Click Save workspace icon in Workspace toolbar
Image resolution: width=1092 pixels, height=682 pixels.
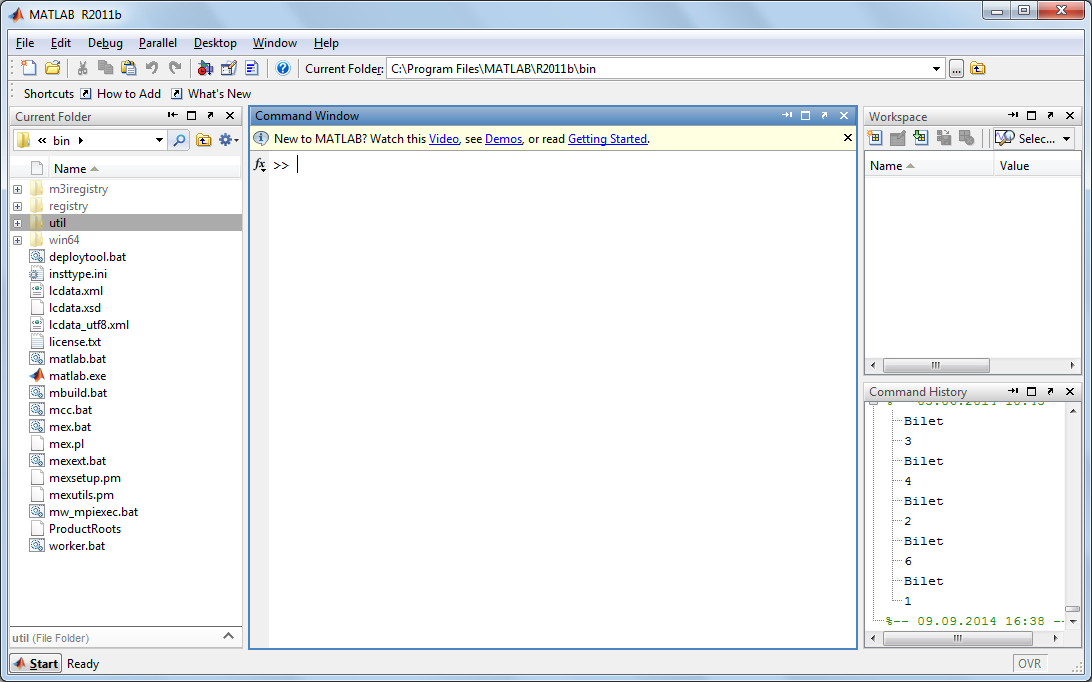tap(944, 138)
